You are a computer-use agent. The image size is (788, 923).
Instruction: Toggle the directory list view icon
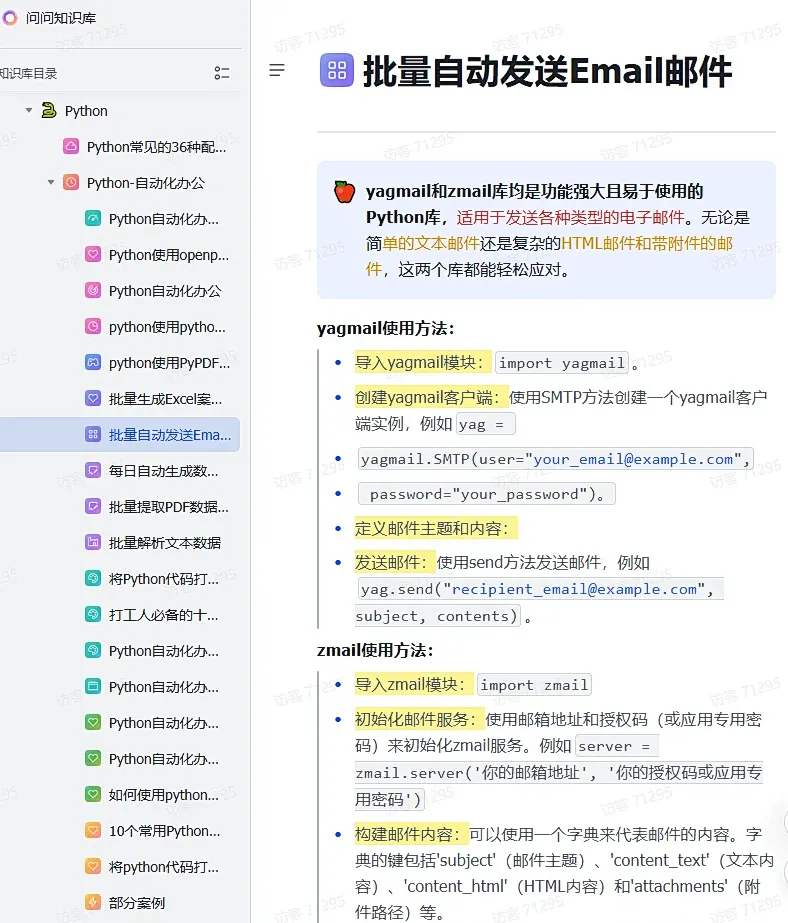point(222,73)
